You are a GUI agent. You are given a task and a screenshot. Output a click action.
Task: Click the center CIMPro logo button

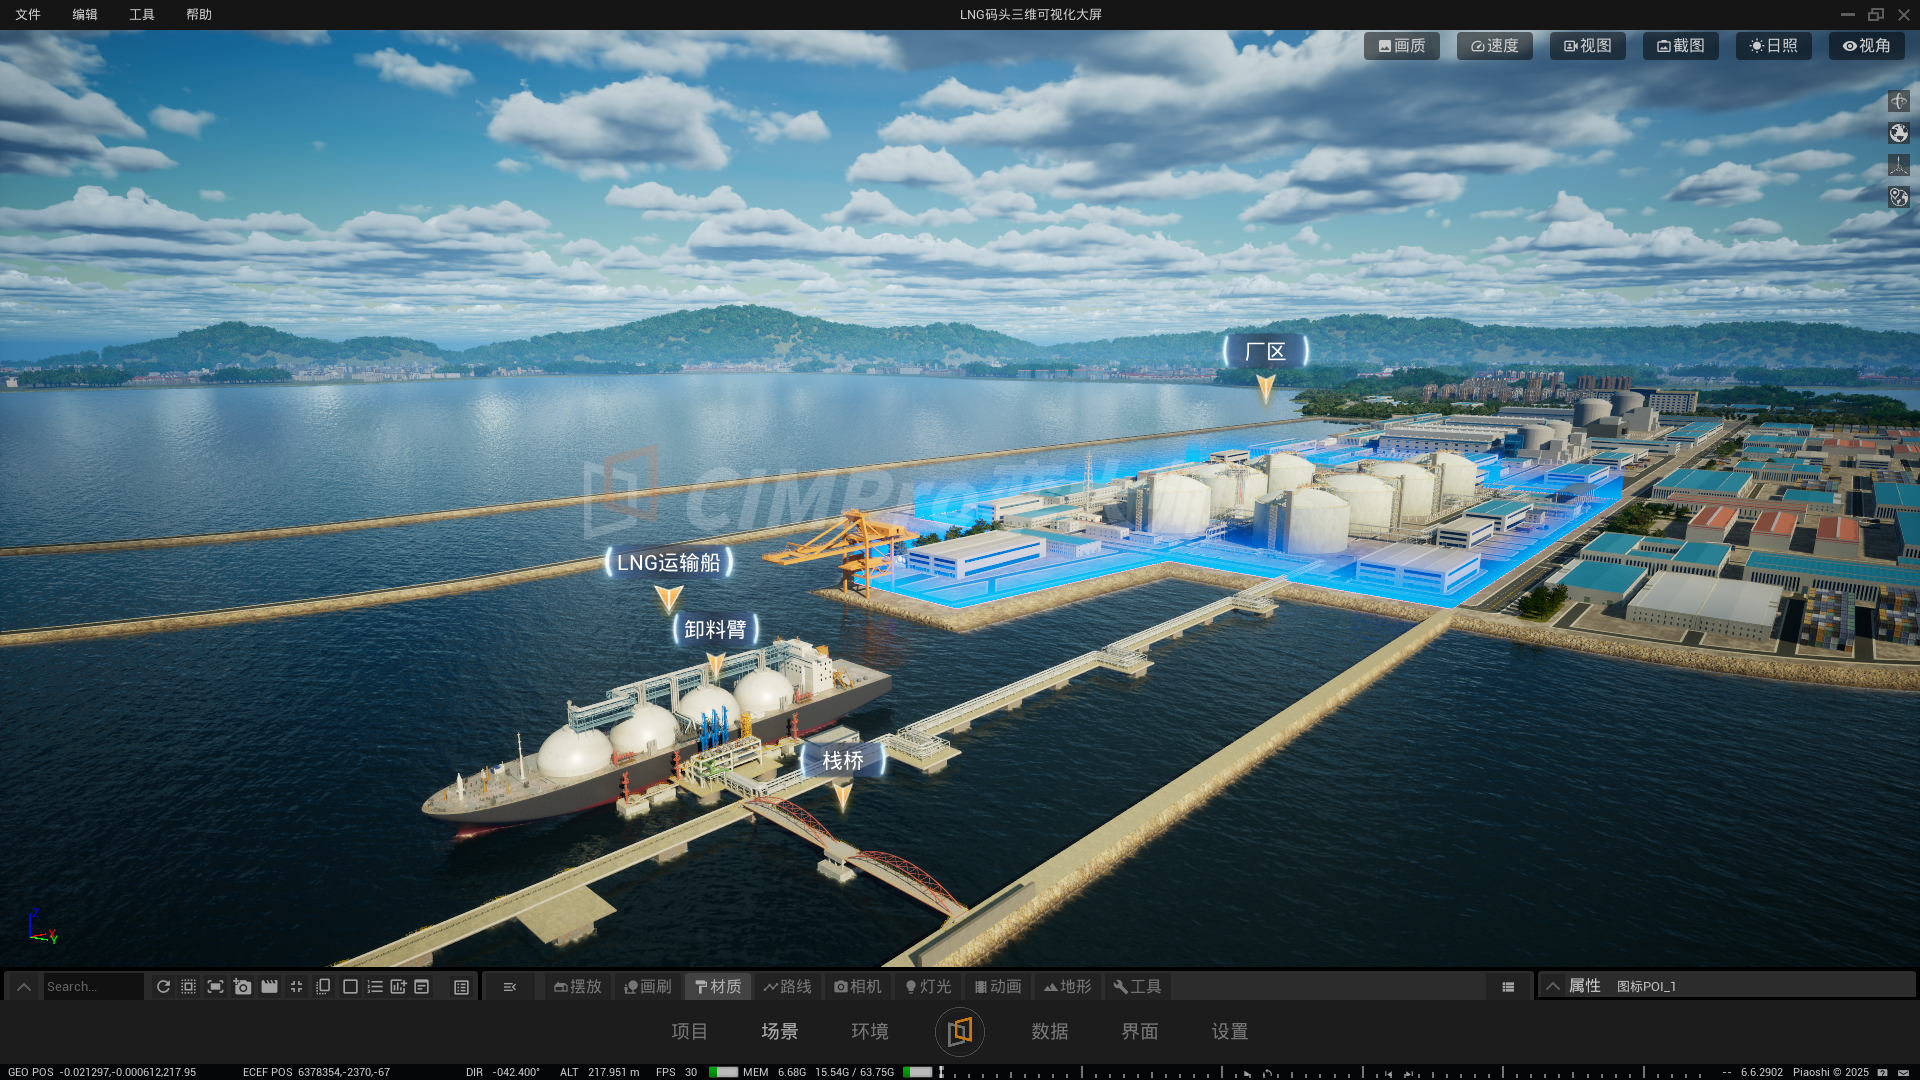pyautogui.click(x=959, y=1031)
